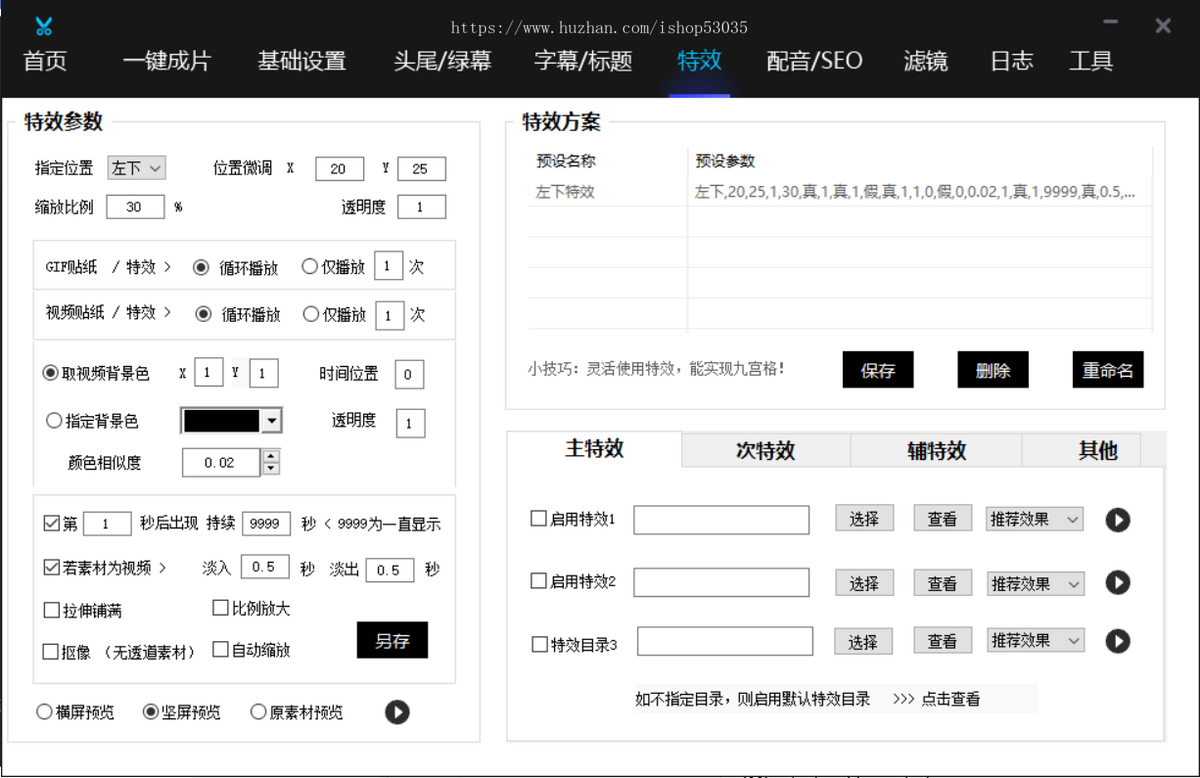Image resolution: width=1200 pixels, height=778 pixels.
Task: Open the 工具 menu
Action: pyautogui.click(x=1091, y=61)
